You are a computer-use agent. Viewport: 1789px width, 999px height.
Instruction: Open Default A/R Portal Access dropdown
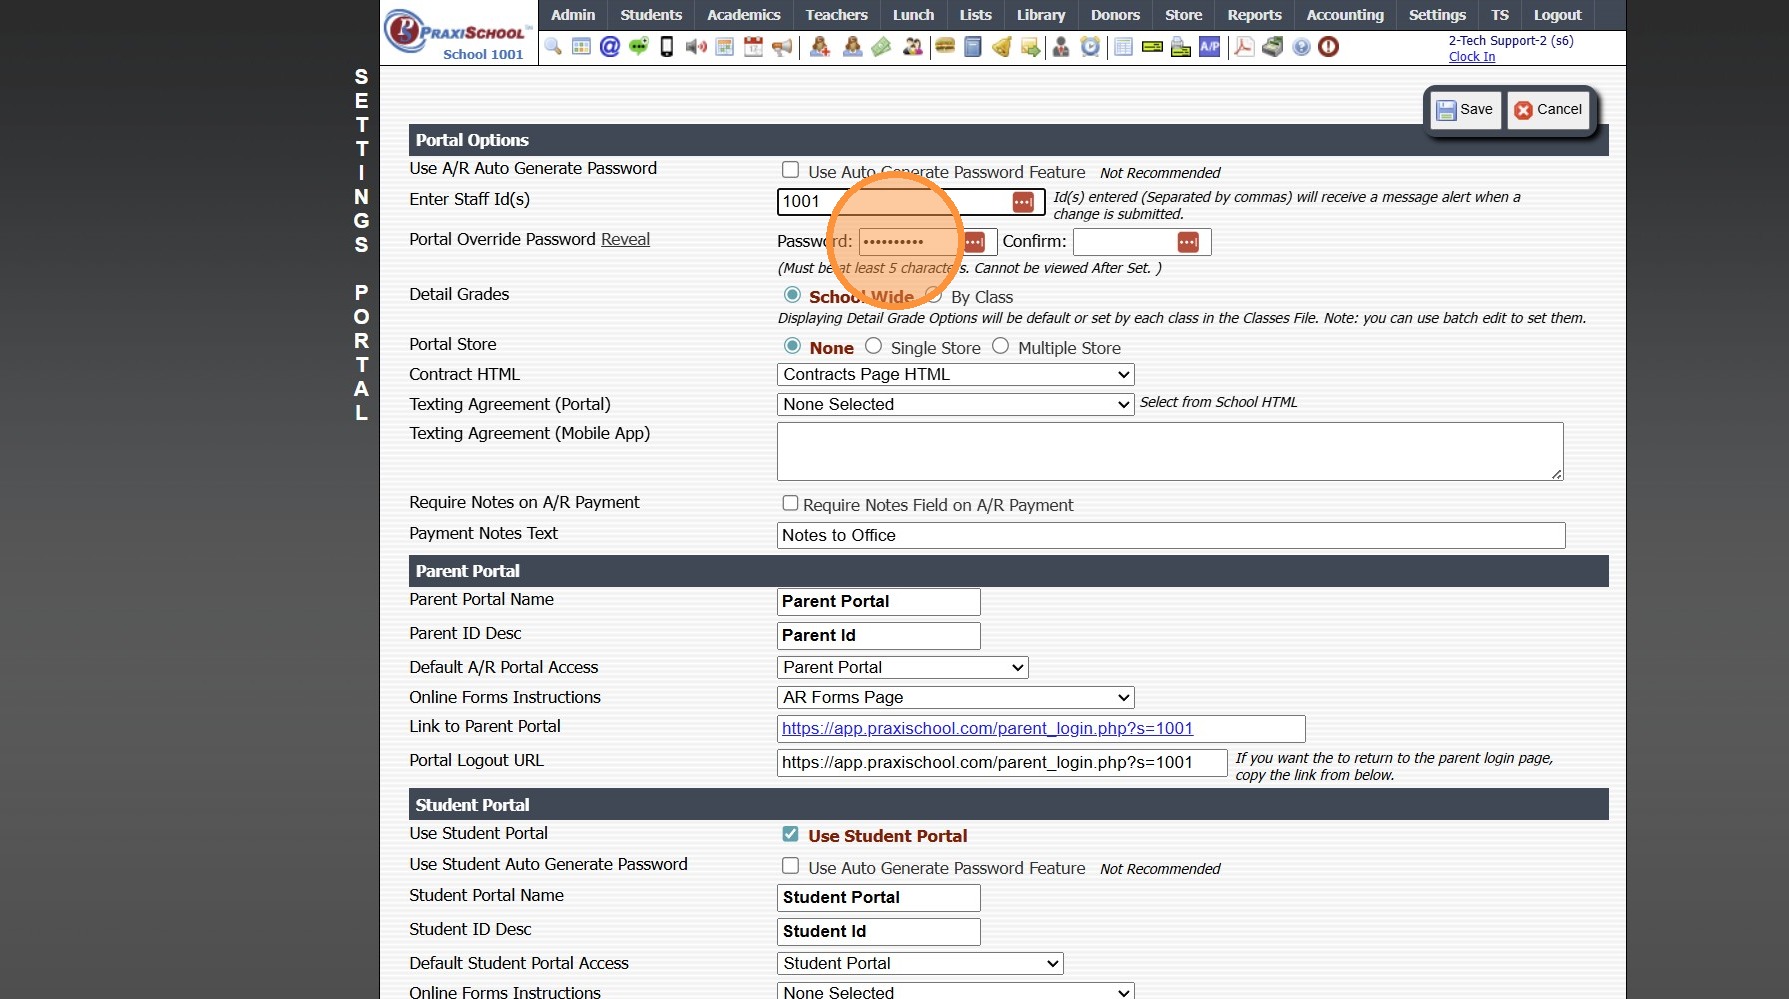[902, 667]
